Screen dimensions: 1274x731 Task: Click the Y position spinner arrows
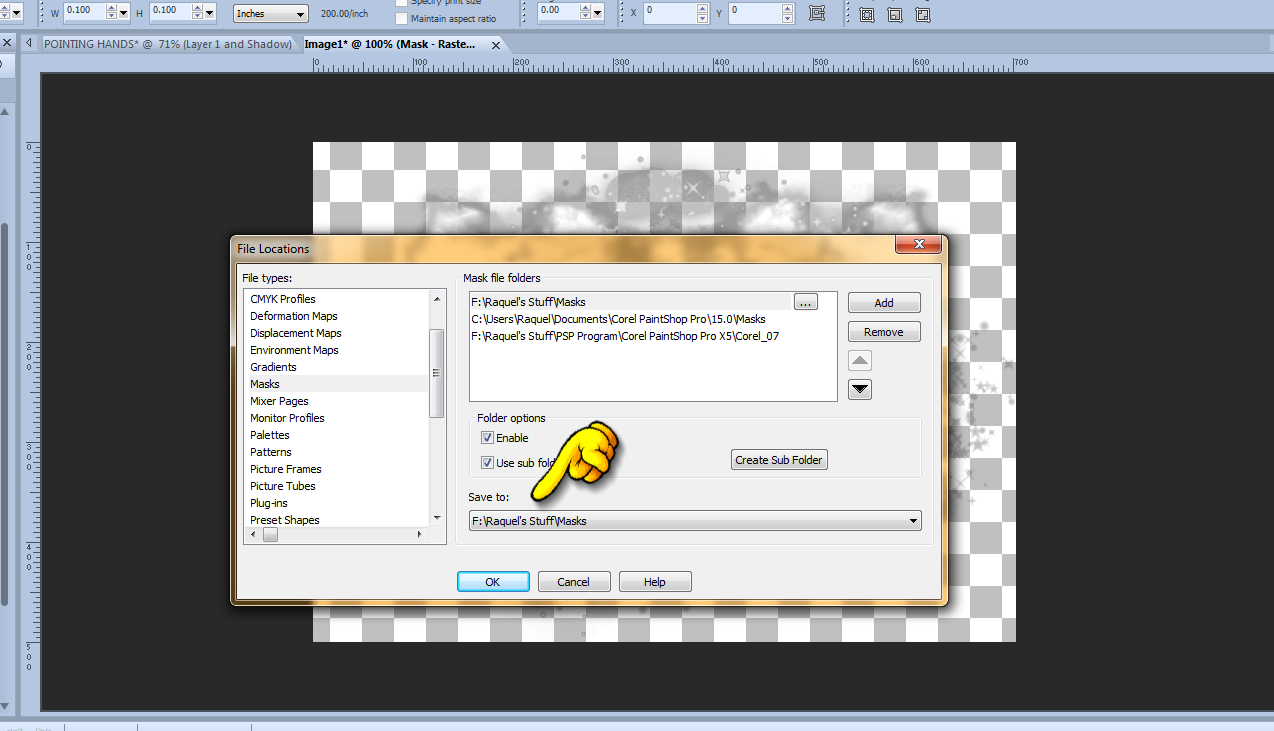[x=788, y=13]
